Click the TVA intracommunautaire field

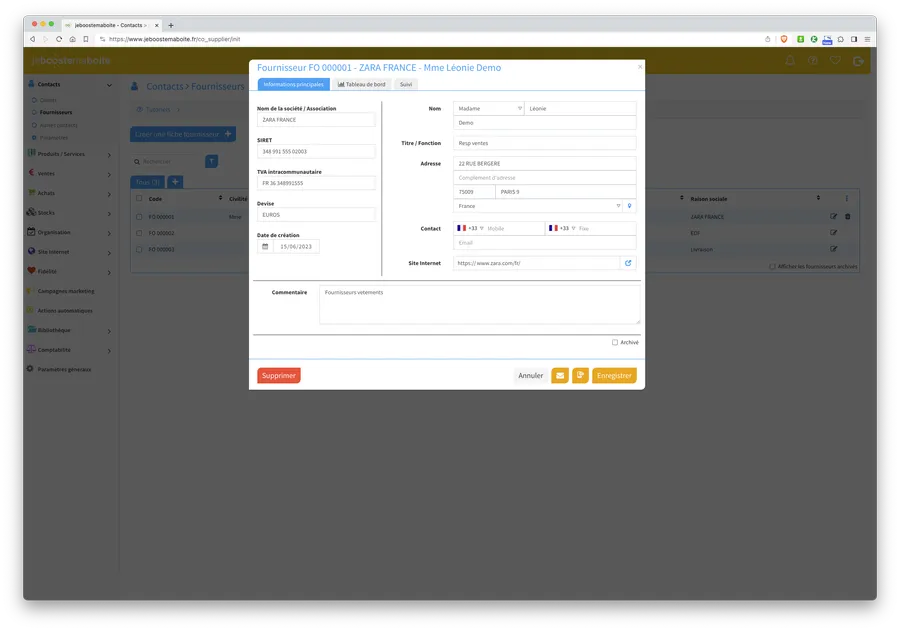[x=316, y=183]
